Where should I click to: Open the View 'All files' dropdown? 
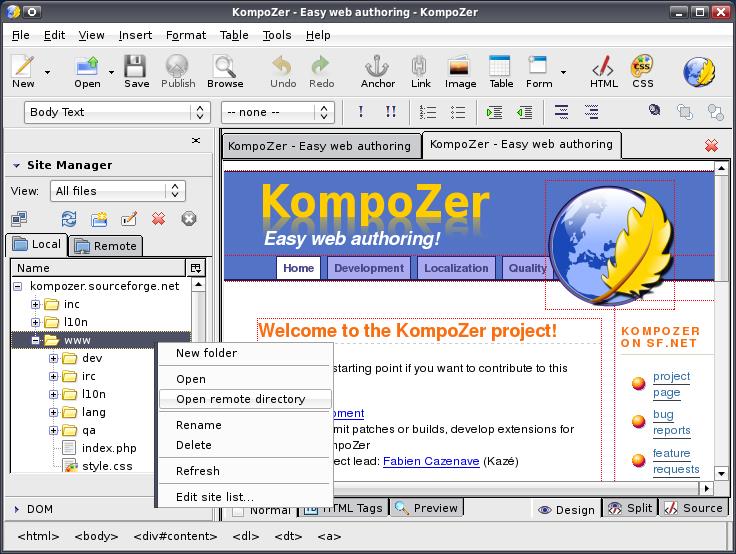(x=118, y=191)
